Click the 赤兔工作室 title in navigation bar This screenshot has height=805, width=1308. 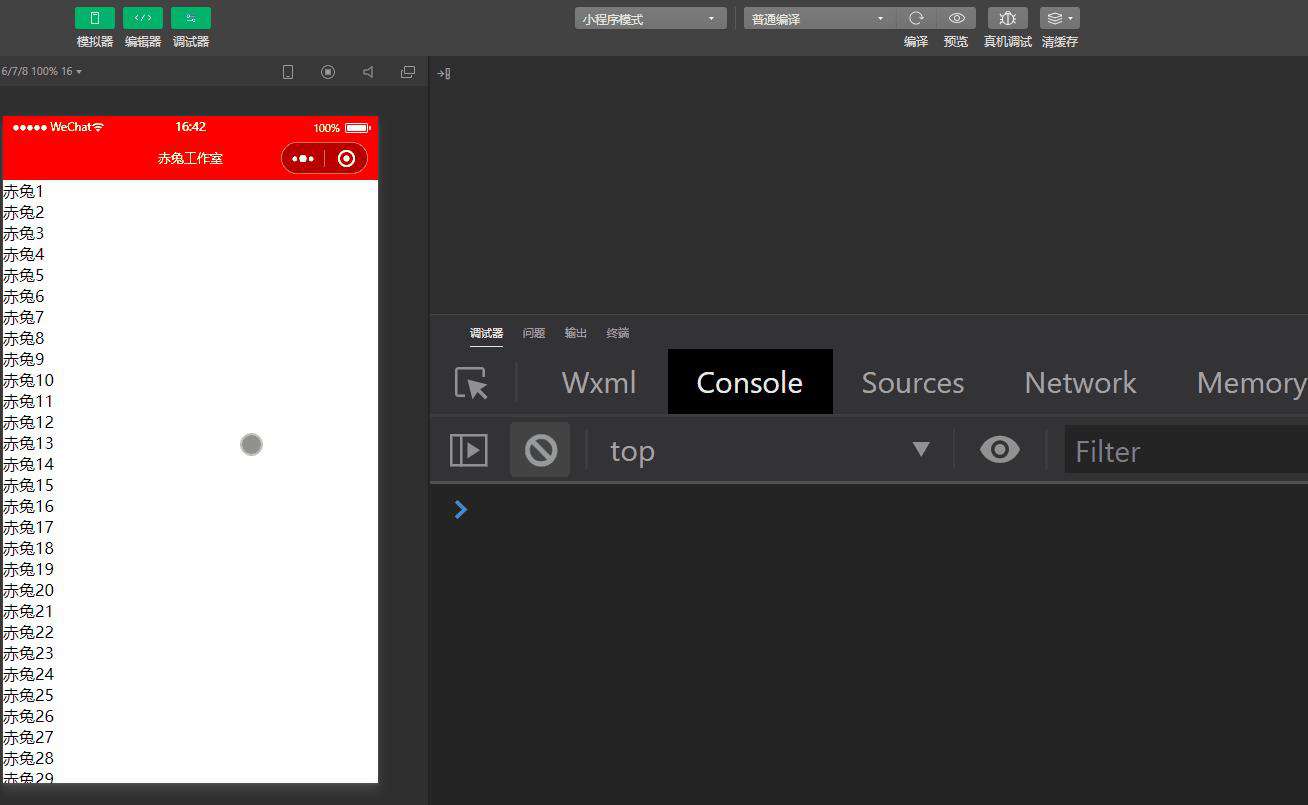click(190, 159)
